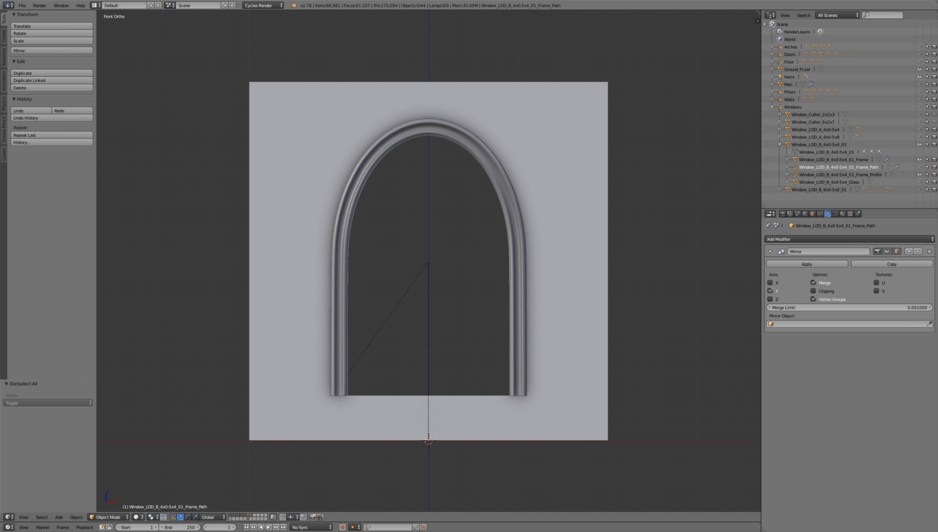Click the Mirror modifier edit mode icon

pos(896,251)
